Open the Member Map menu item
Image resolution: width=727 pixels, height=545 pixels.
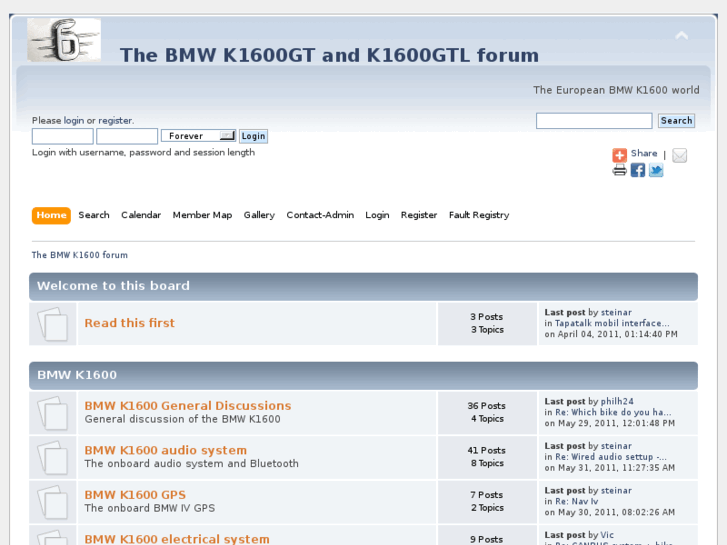click(x=202, y=215)
